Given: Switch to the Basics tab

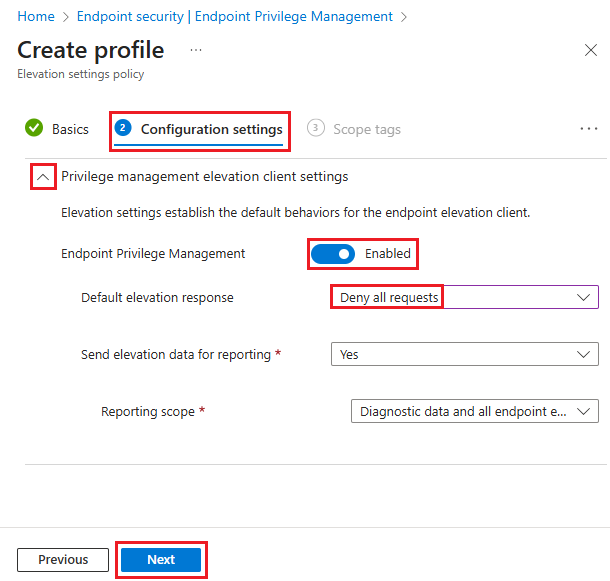Looking at the screenshot, I should 70,129.
